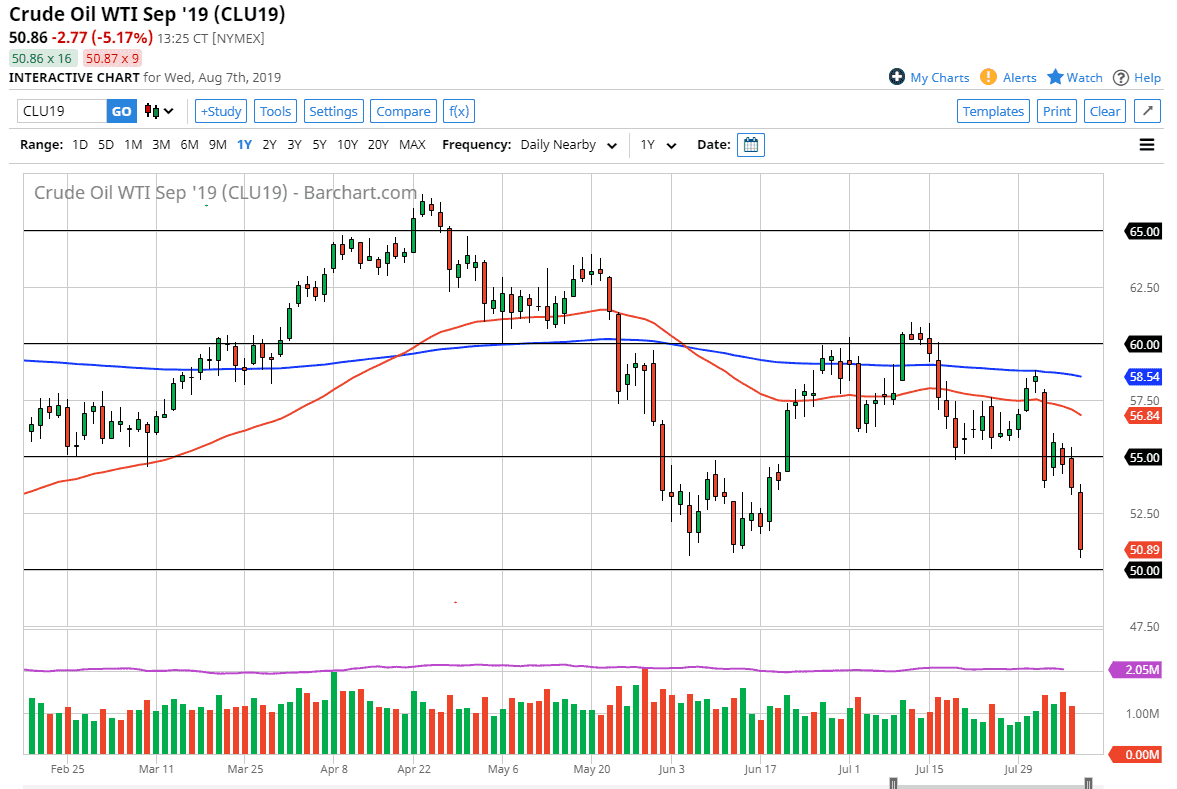Image resolution: width=1177 pixels, height=789 pixels.
Task: Open the Date calendar picker icon
Action: pyautogui.click(x=750, y=144)
